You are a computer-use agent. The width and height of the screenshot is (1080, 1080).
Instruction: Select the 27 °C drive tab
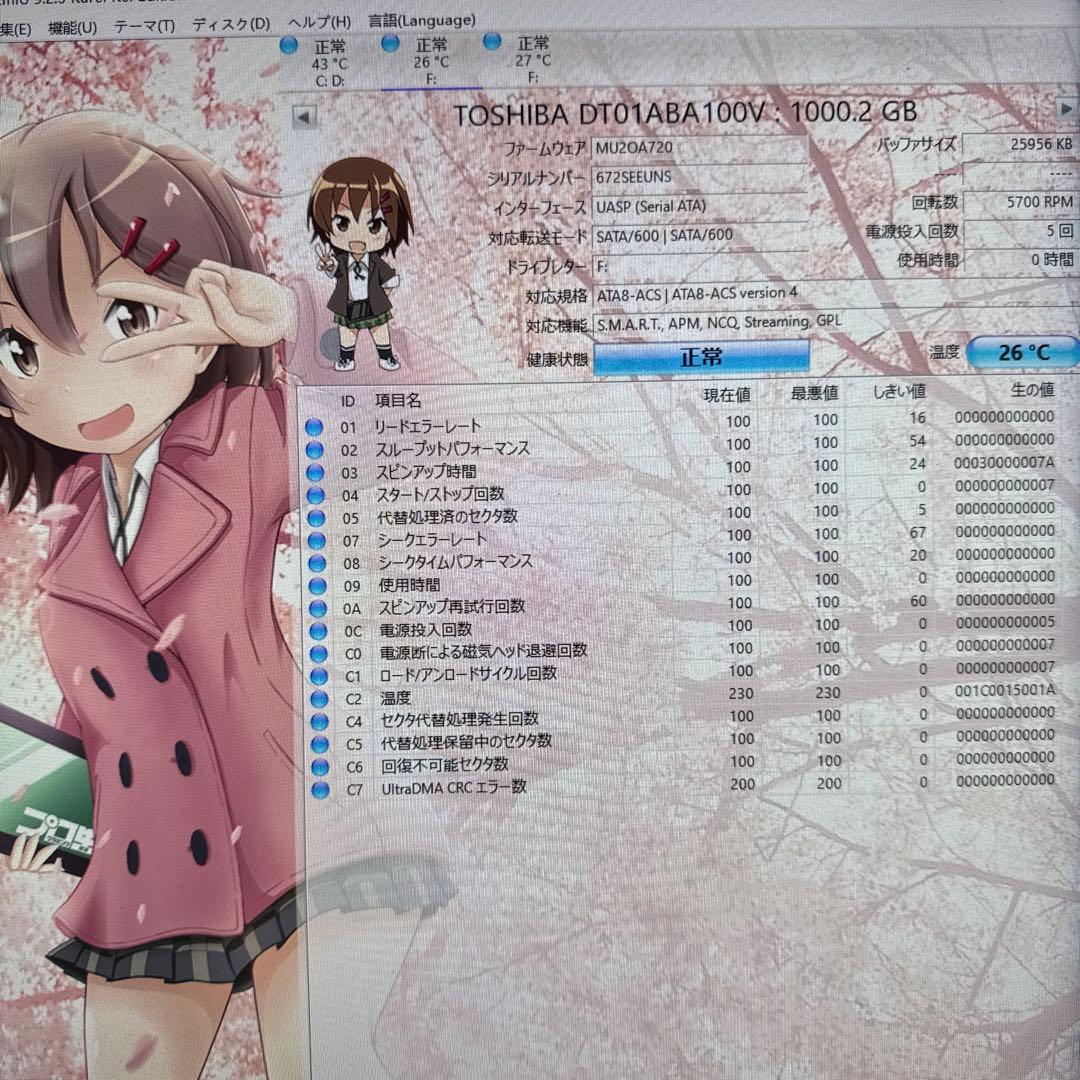click(532, 60)
